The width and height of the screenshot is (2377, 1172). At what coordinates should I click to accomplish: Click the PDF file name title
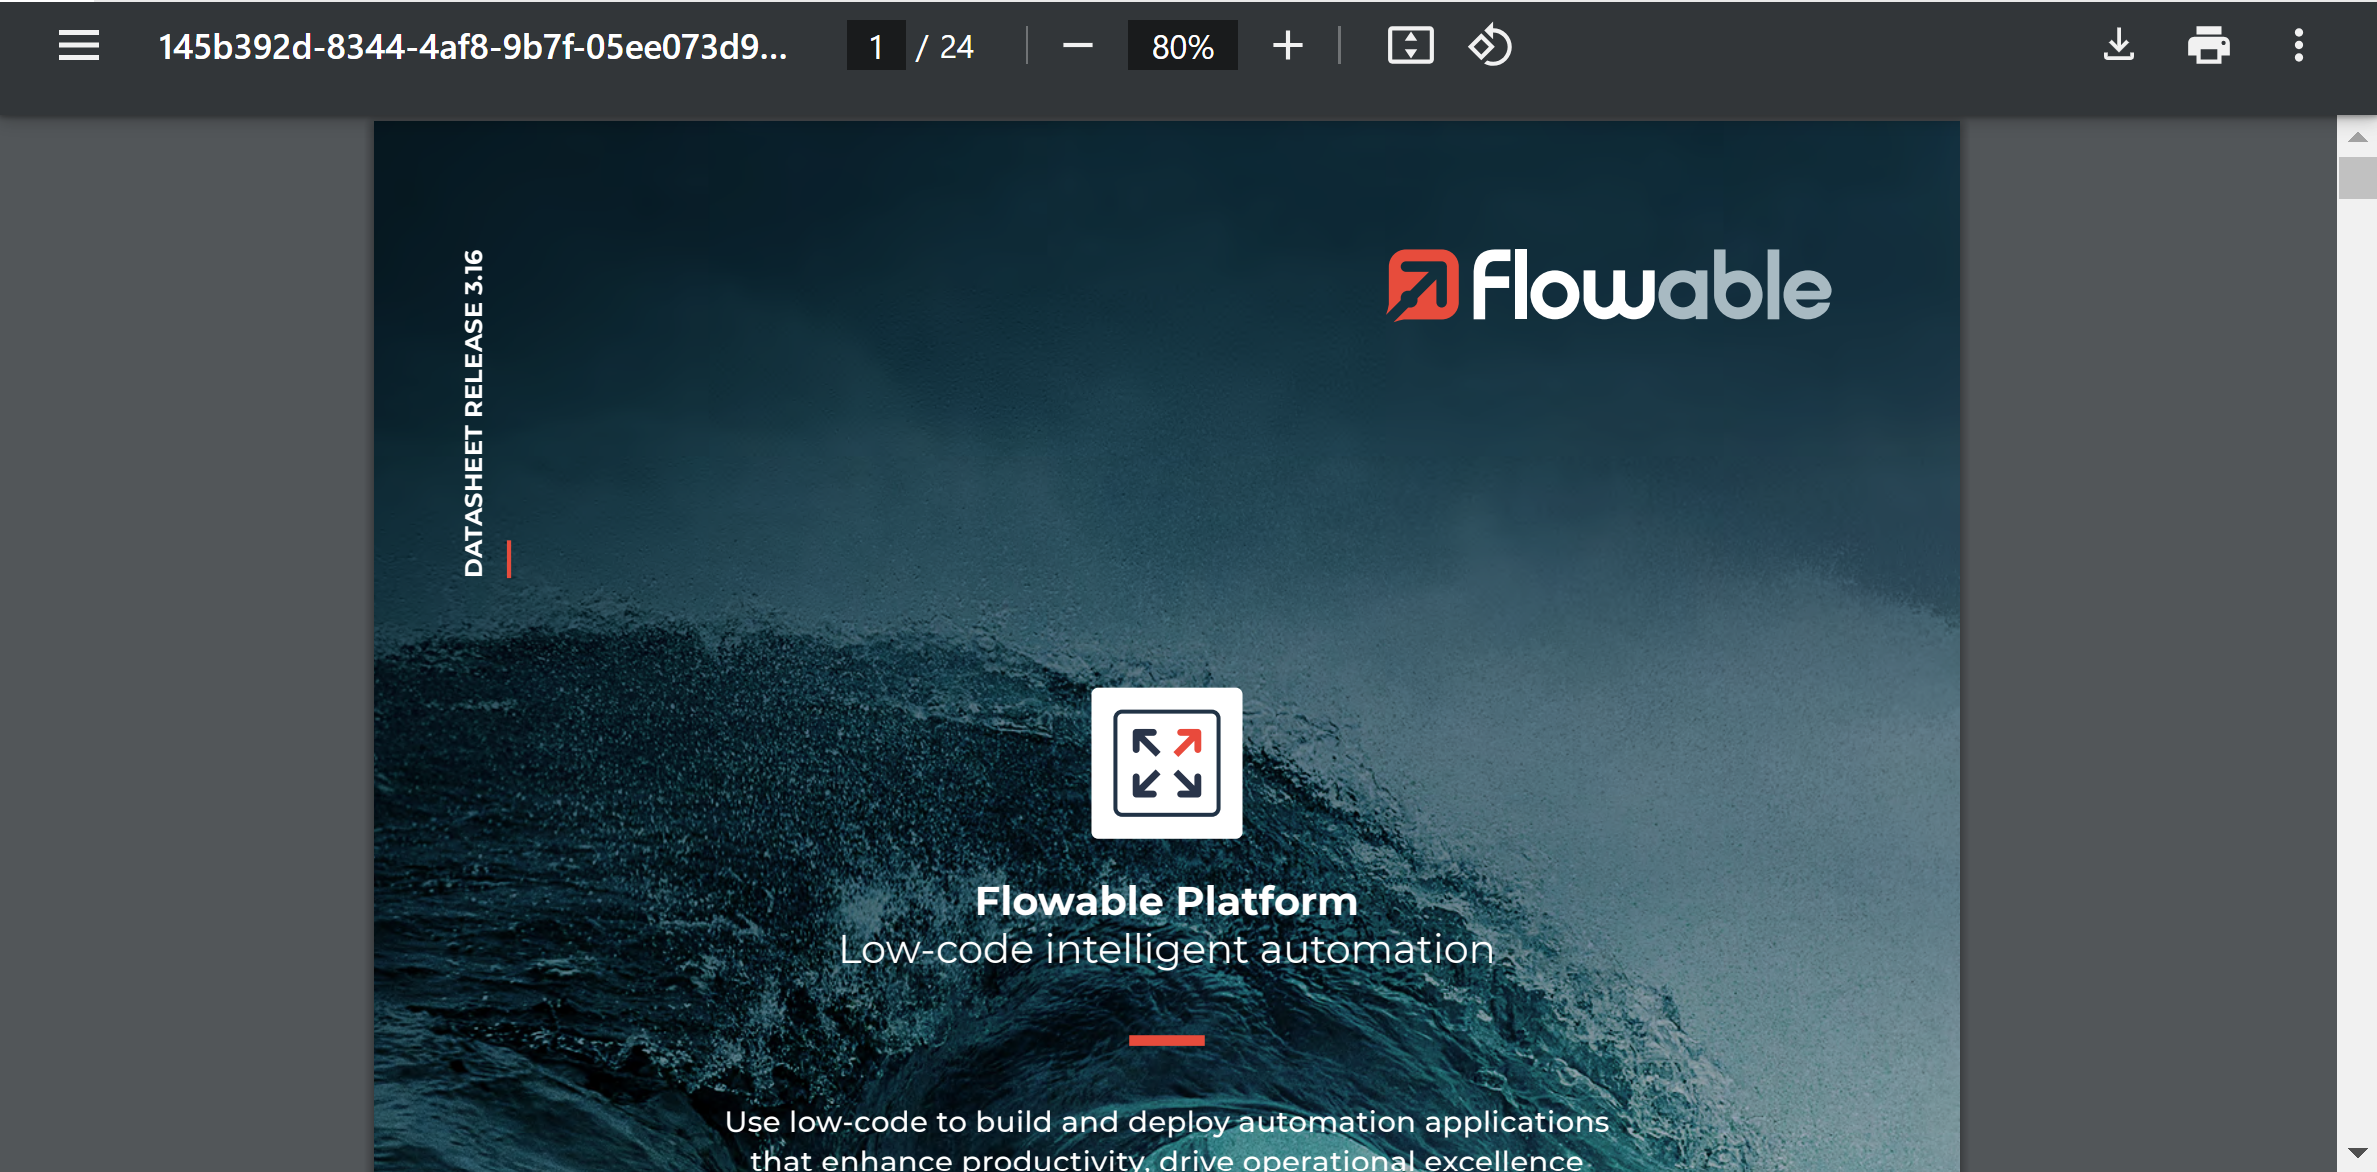pos(473,47)
